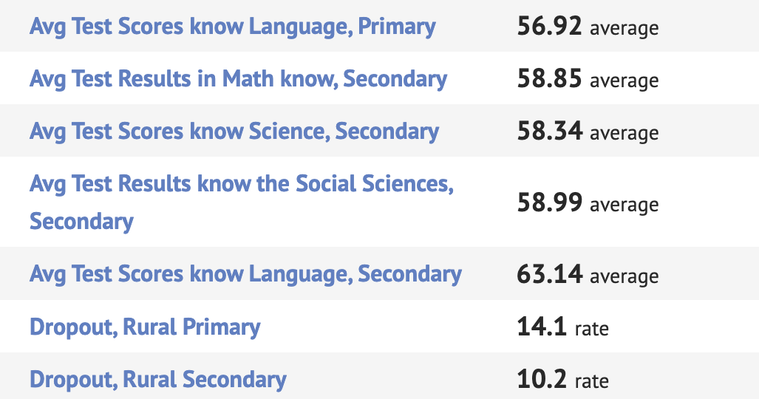759x399 pixels.
Task: Select the 58.99 Social Sciences value
Action: [x=549, y=202]
